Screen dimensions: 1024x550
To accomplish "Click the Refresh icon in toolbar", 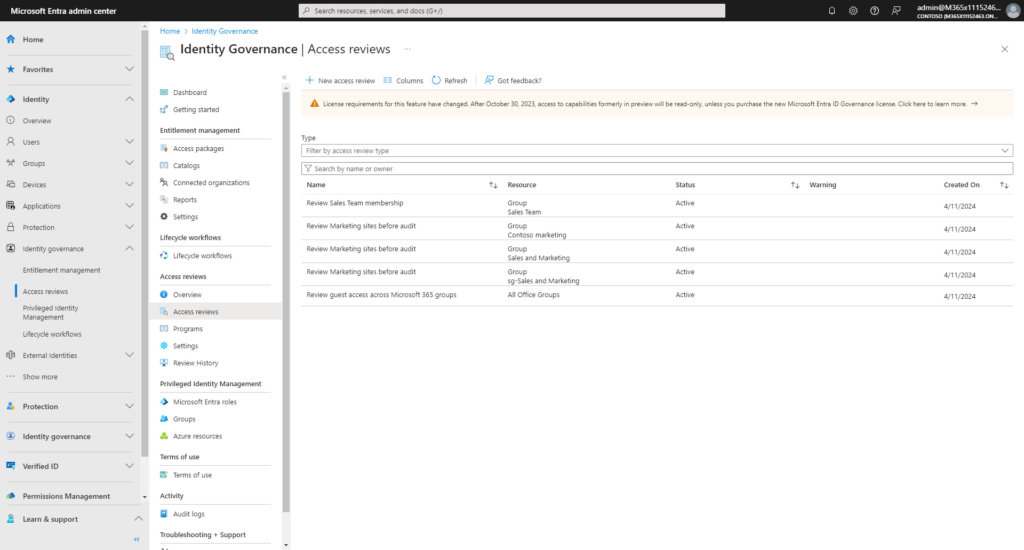I will point(436,80).
